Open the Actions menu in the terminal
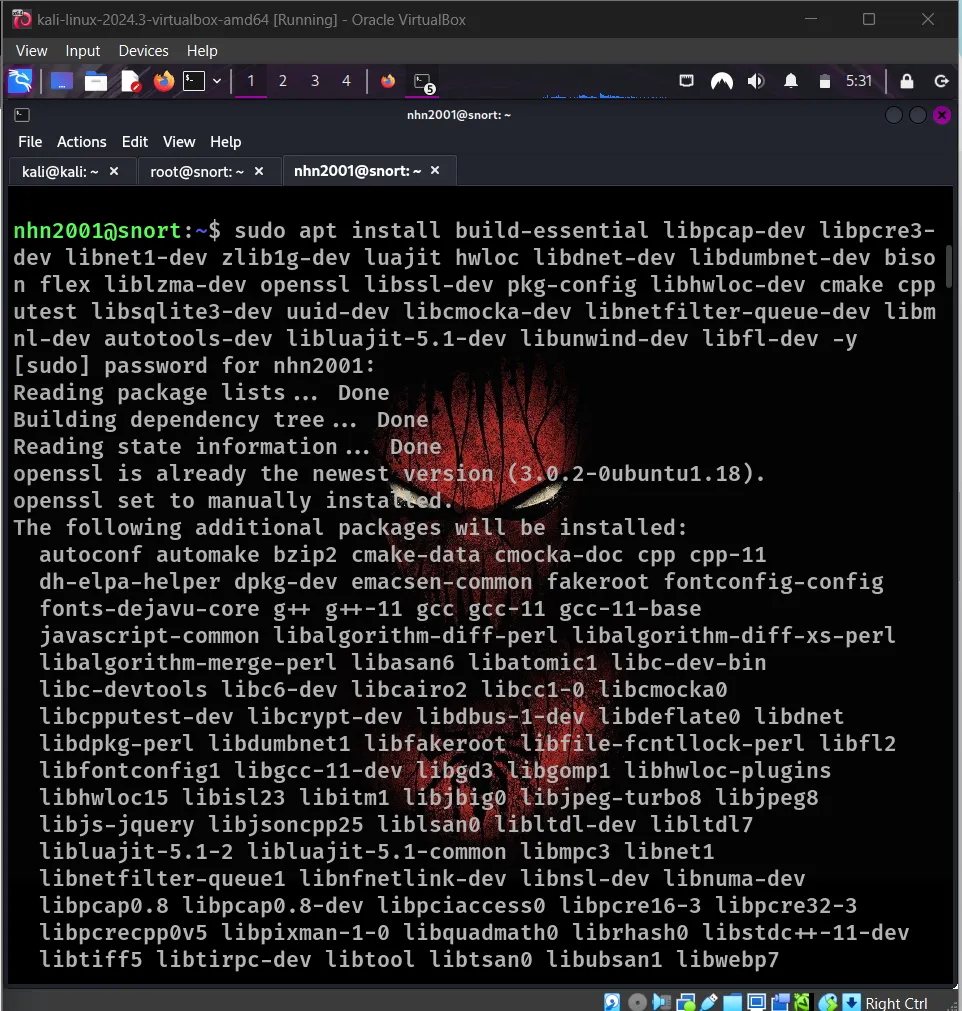 pos(81,141)
